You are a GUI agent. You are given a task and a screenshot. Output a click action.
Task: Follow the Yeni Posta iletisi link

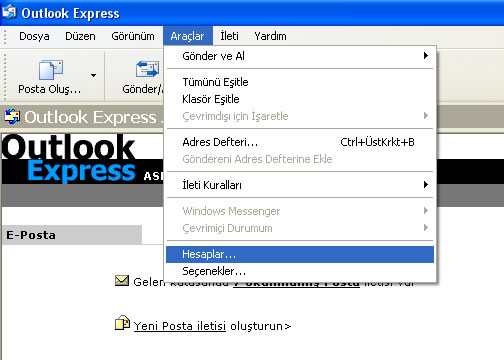[180, 326]
